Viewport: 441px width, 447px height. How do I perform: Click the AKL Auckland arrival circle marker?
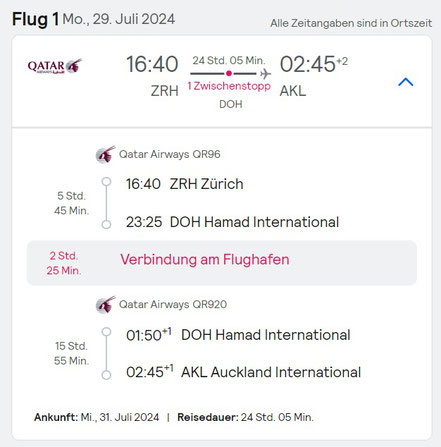tap(106, 375)
